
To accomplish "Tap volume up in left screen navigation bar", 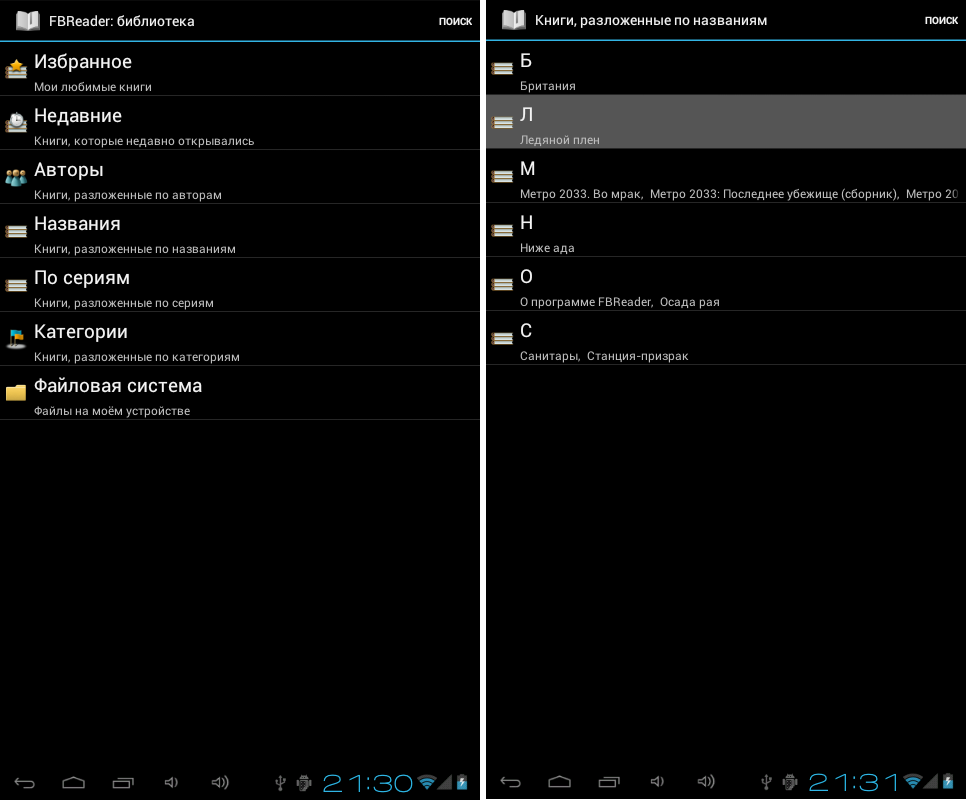I will click(220, 782).
